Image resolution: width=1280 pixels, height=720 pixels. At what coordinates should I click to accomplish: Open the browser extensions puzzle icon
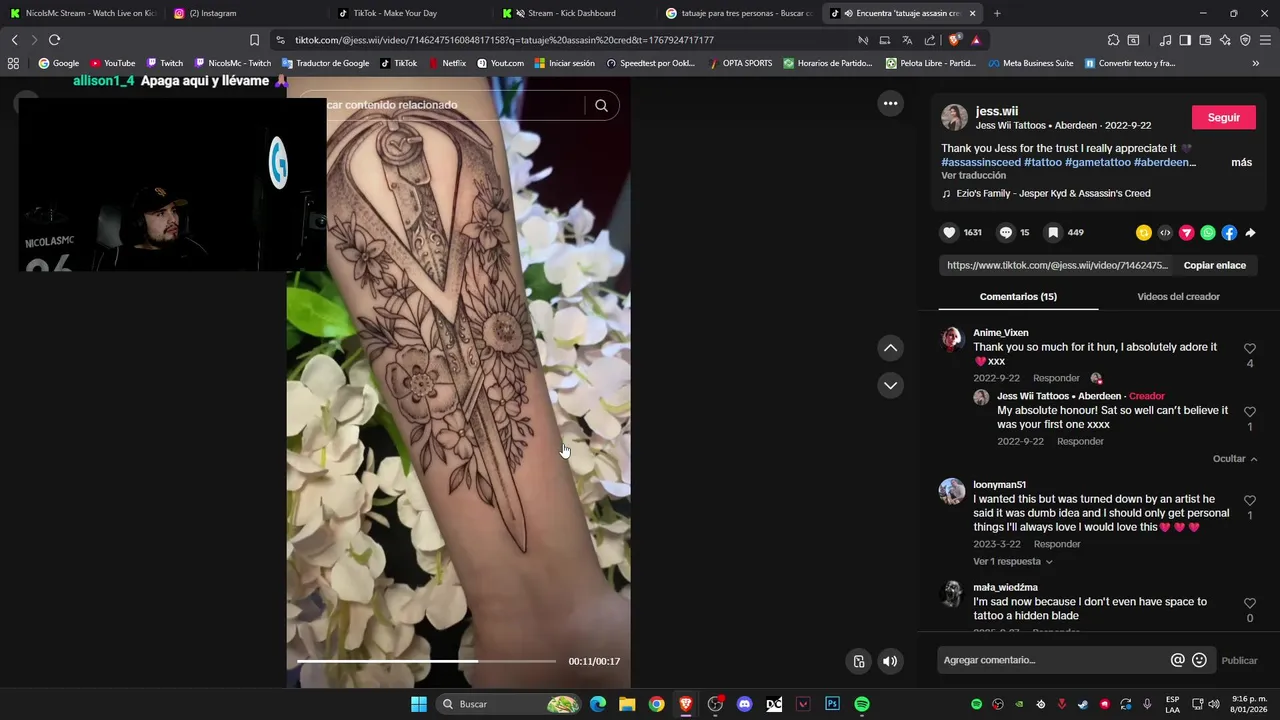(1113, 40)
